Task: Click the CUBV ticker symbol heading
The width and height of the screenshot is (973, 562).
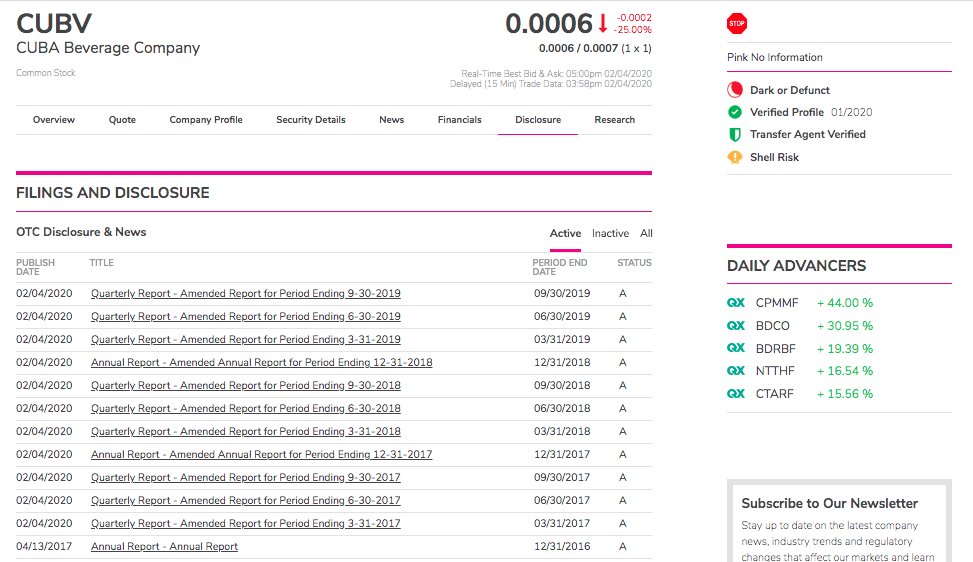Action: point(54,24)
